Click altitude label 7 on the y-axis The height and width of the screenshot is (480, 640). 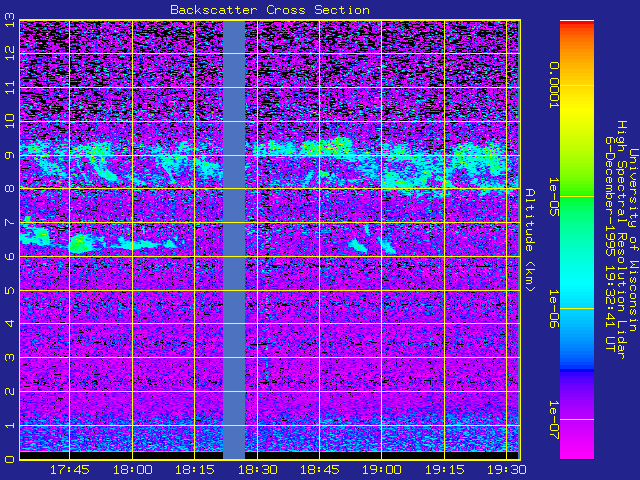point(9,223)
